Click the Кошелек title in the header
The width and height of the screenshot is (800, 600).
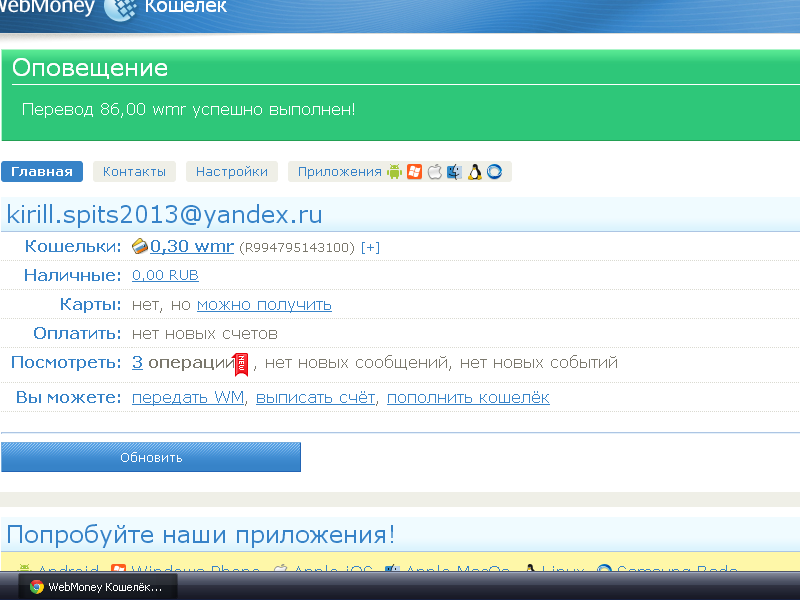[x=186, y=7]
